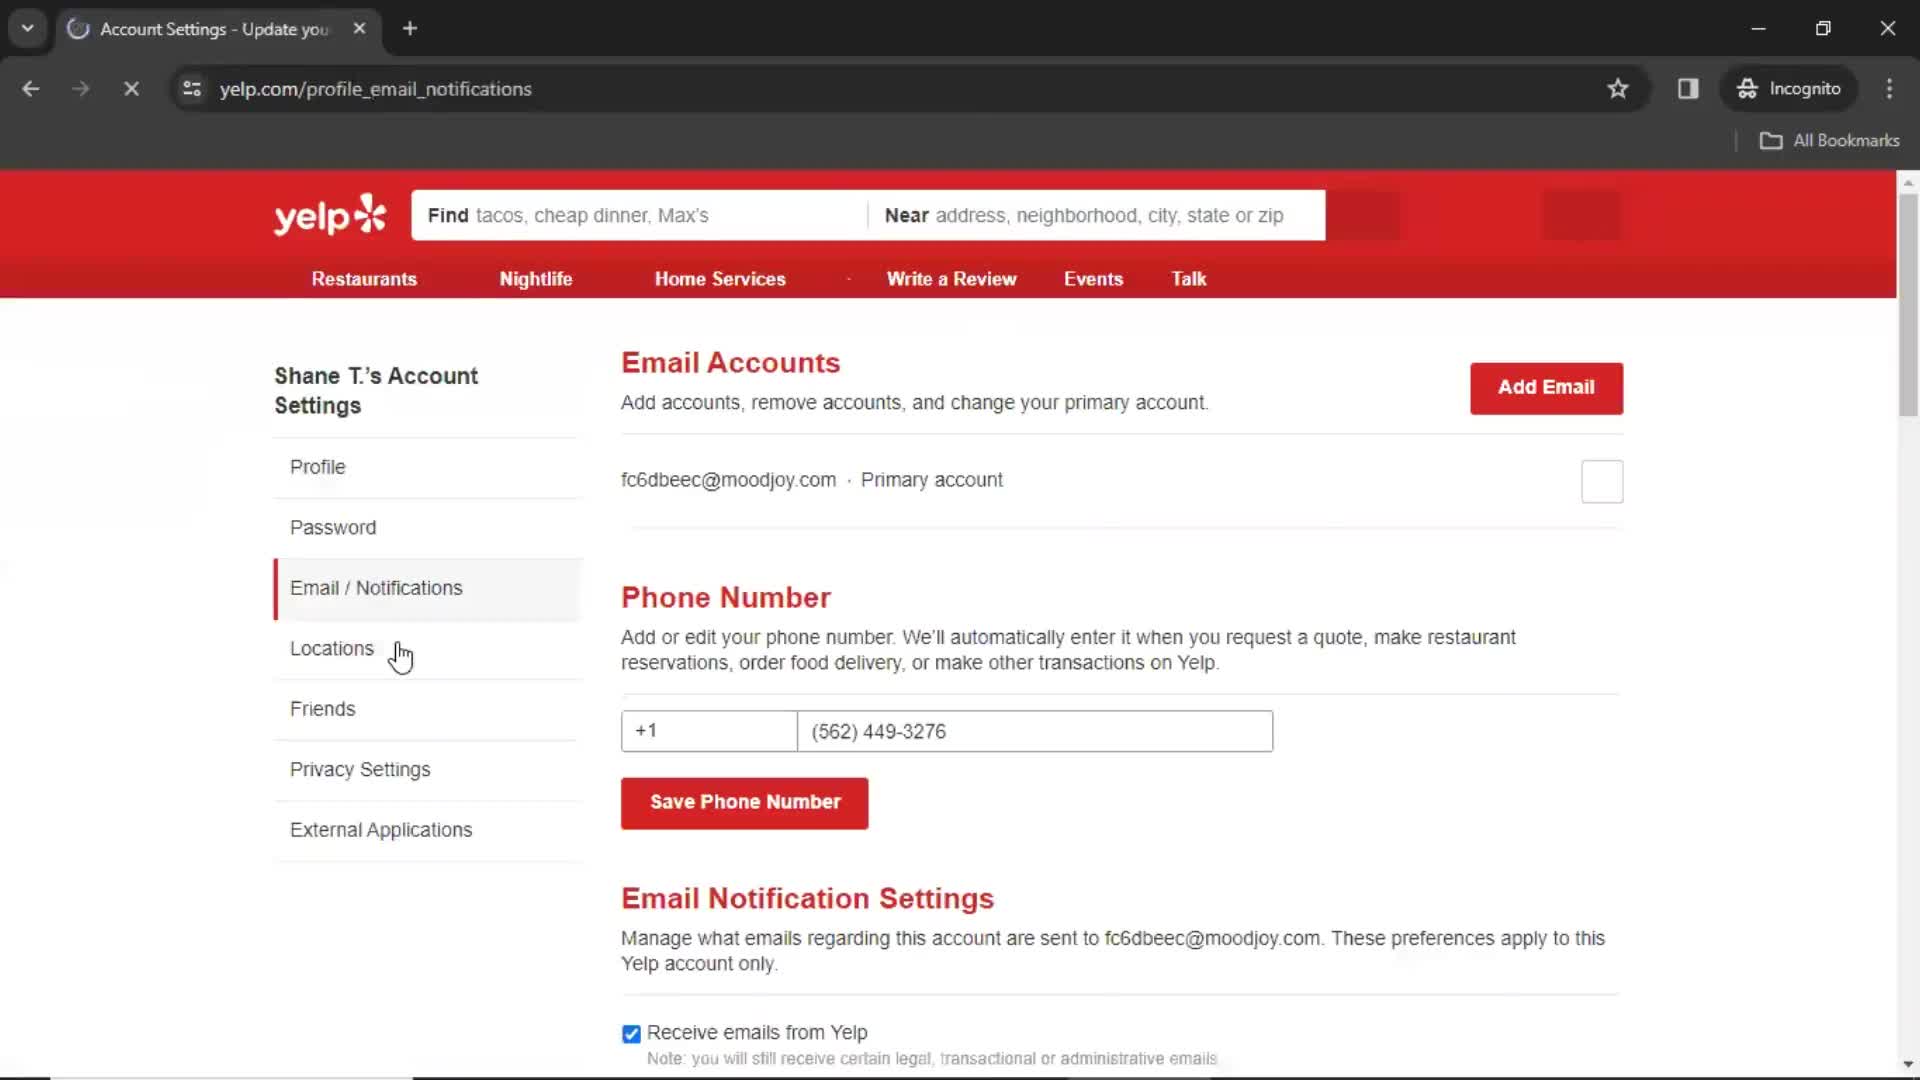Click the Yelp logo
This screenshot has height=1080, width=1920.
(330, 215)
